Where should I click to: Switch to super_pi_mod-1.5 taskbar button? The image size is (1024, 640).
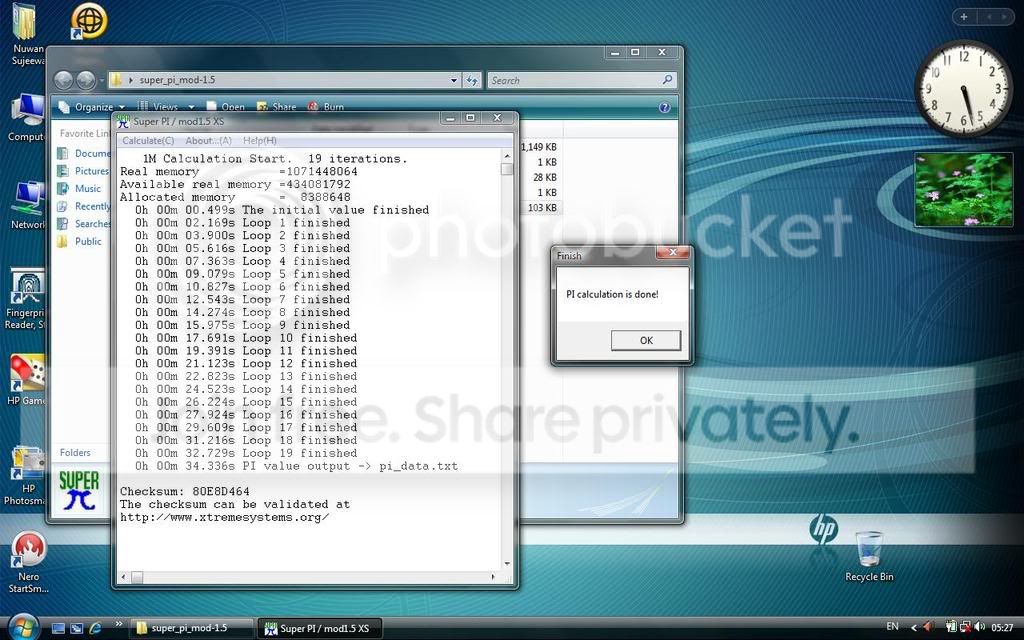[x=189, y=628]
